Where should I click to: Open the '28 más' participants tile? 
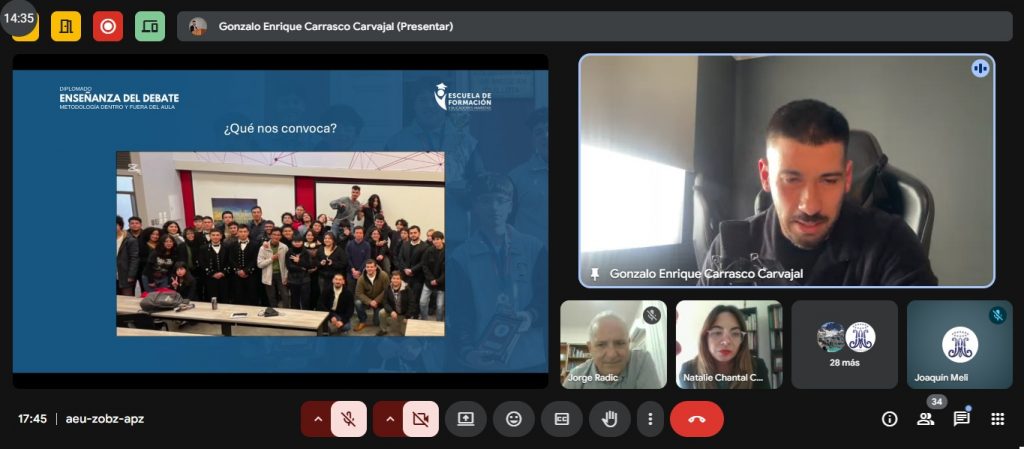pyautogui.click(x=845, y=345)
